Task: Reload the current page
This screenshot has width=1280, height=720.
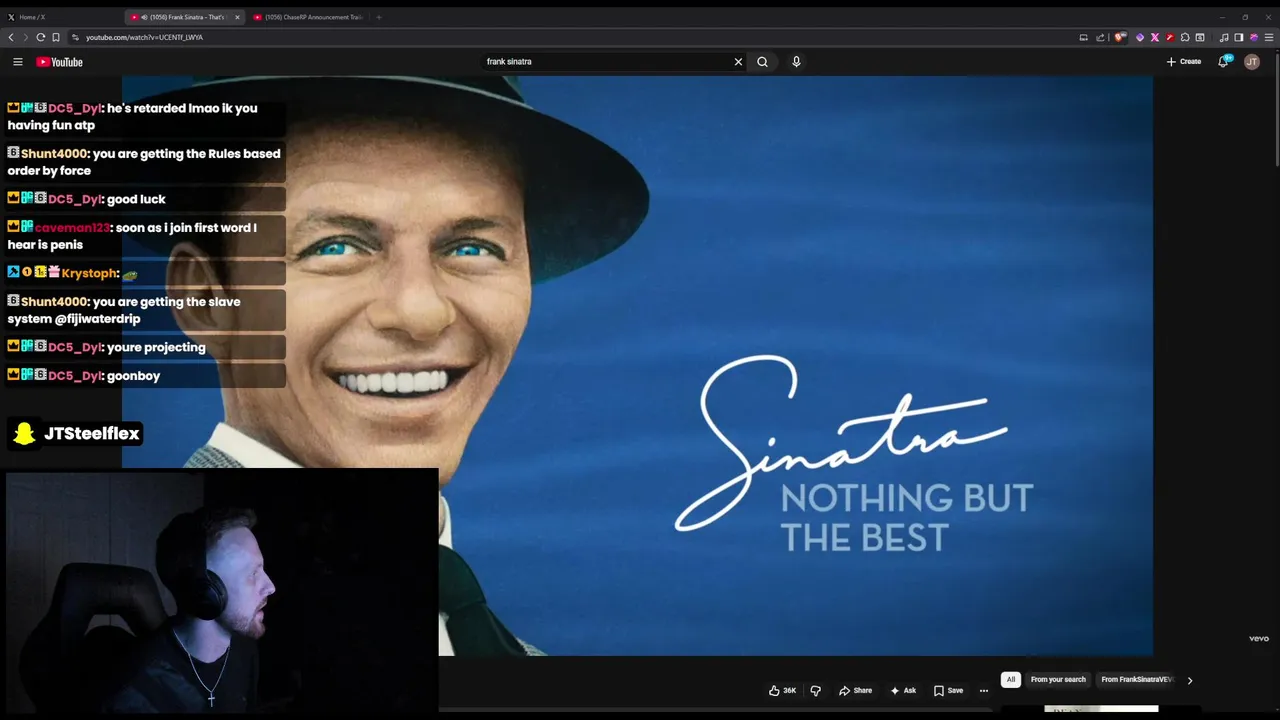Action: tap(41, 37)
